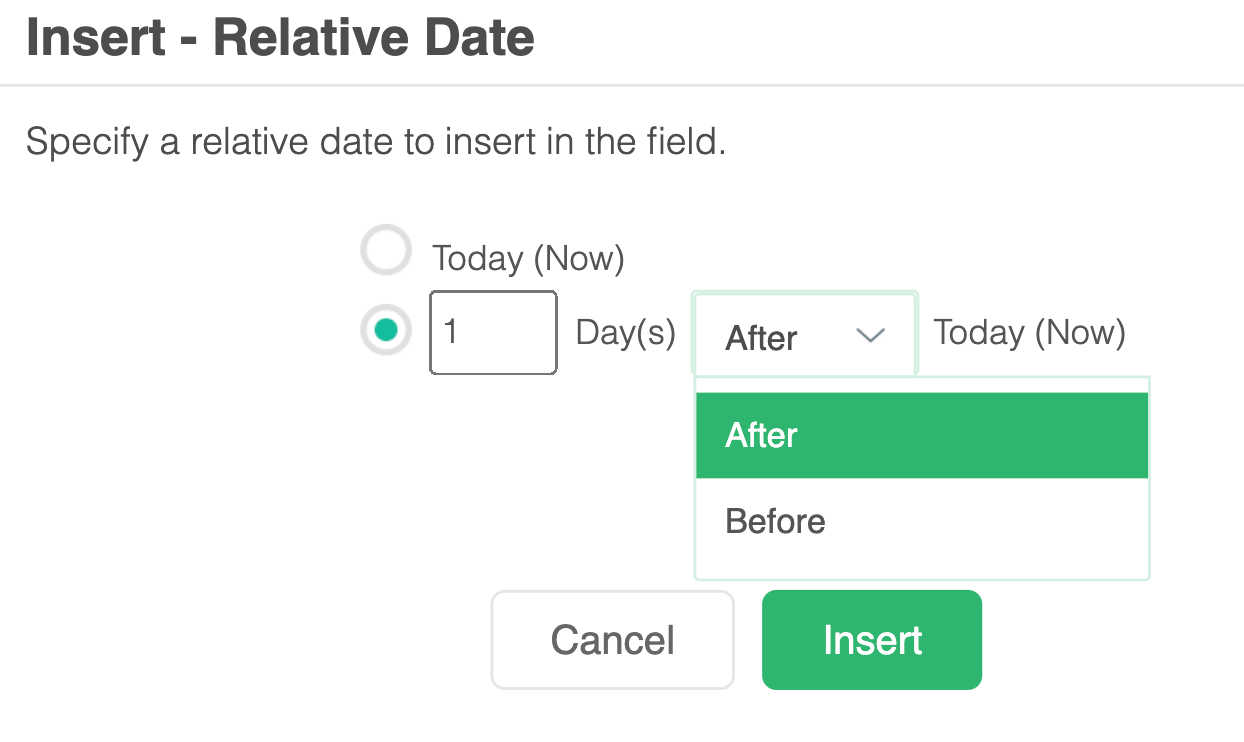This screenshot has width=1244, height=742.
Task: Click the selected 'After' text in combo box
Action: coord(761,338)
